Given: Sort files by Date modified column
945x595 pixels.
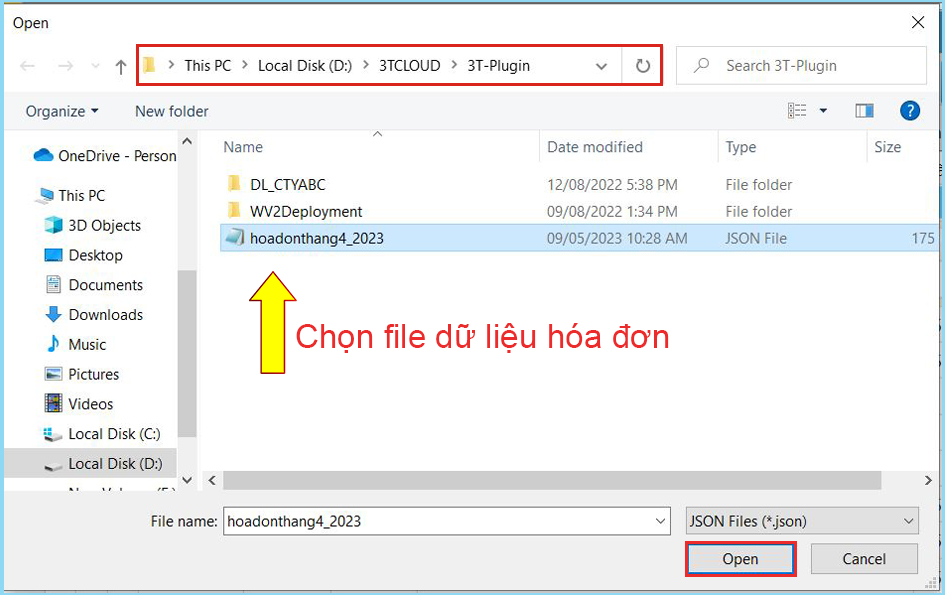Looking at the screenshot, I should pos(595,147).
